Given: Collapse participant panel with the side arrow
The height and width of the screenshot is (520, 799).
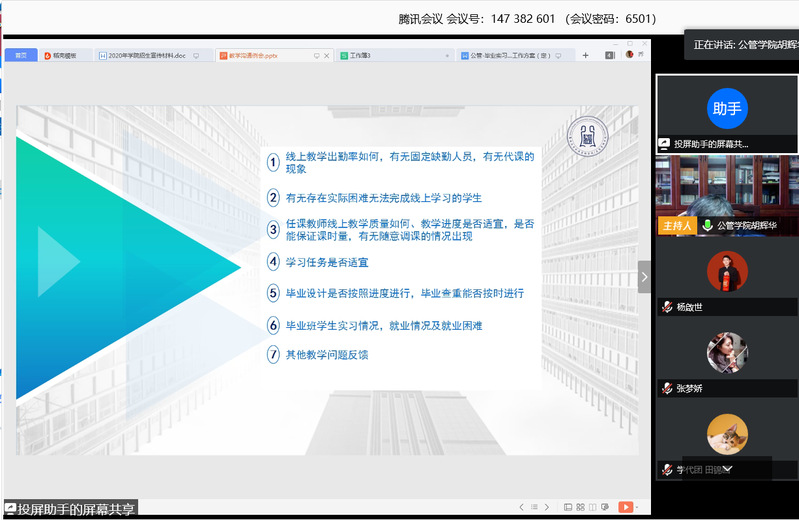Looking at the screenshot, I should pyautogui.click(x=644, y=277).
